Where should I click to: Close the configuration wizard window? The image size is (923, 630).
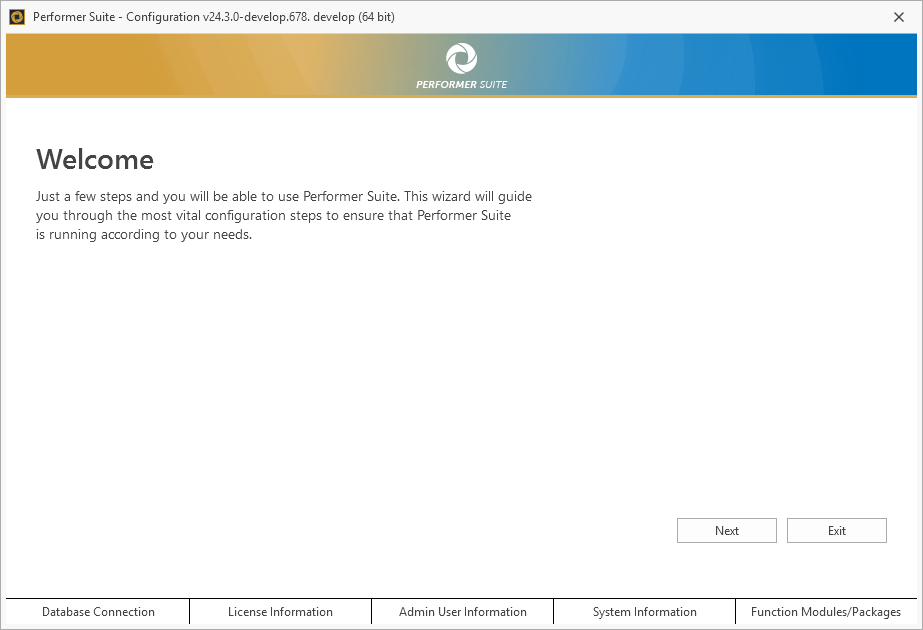click(898, 17)
